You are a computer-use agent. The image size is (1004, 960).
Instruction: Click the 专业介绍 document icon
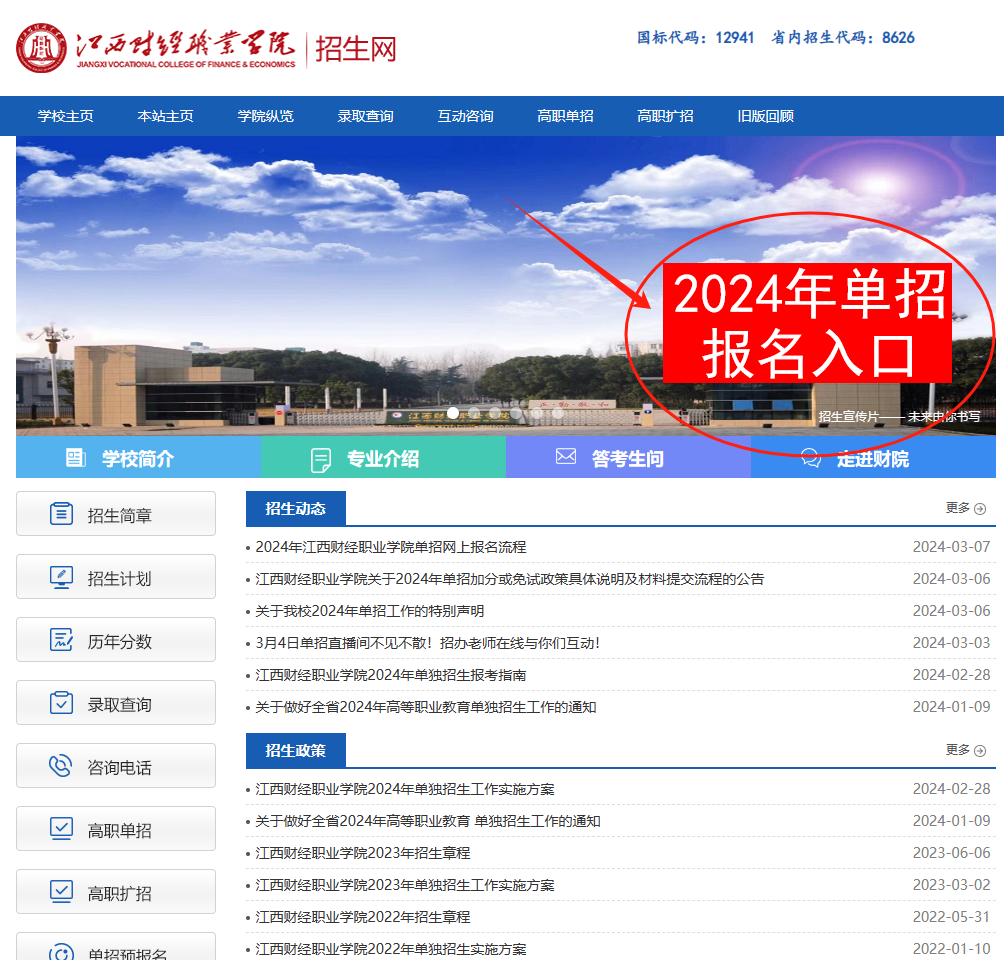(320, 460)
